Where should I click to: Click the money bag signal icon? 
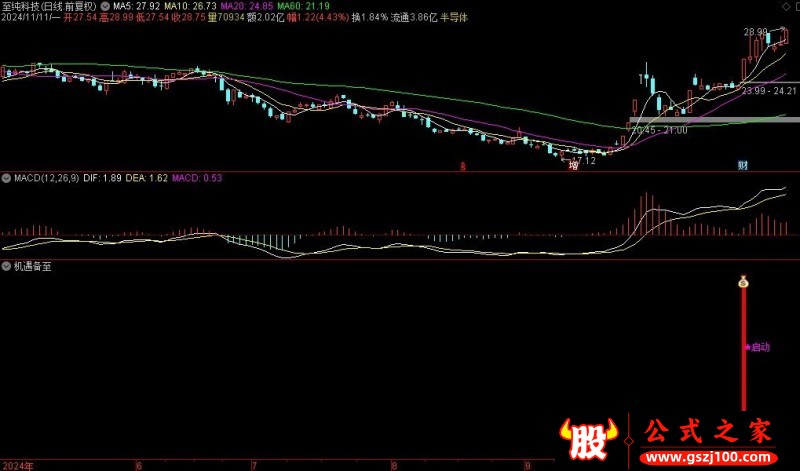coord(743,281)
